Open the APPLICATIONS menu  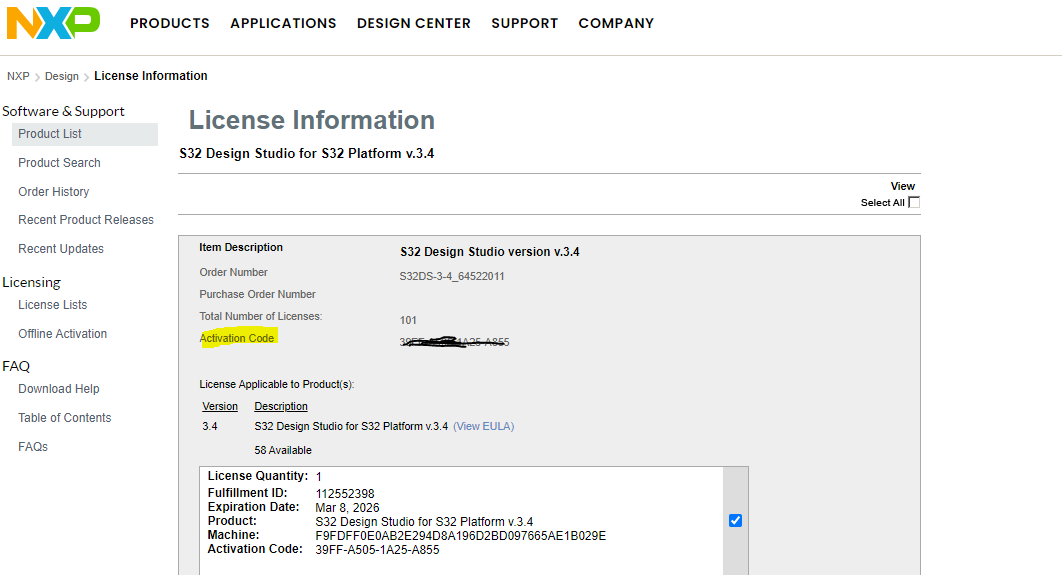click(283, 23)
